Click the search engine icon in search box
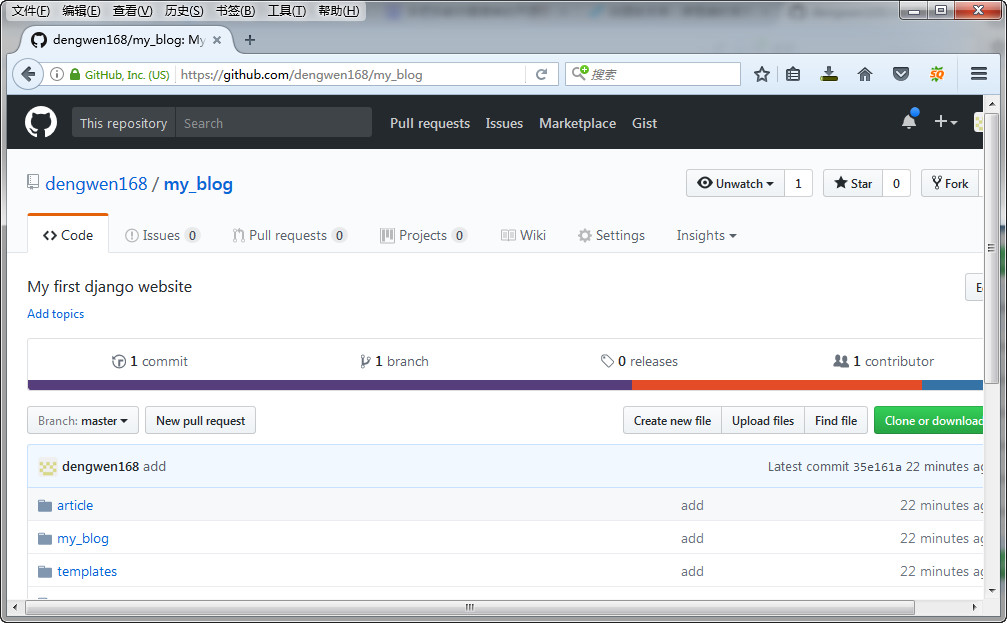Screen dimensions: 1007x623 [579, 73]
